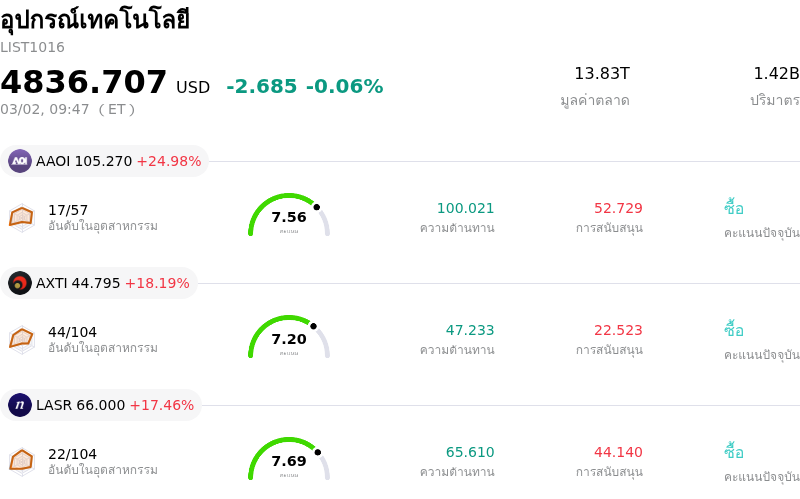The height and width of the screenshot is (499, 800).
Task: Click the 13.83T market cap figure
Action: [601, 74]
